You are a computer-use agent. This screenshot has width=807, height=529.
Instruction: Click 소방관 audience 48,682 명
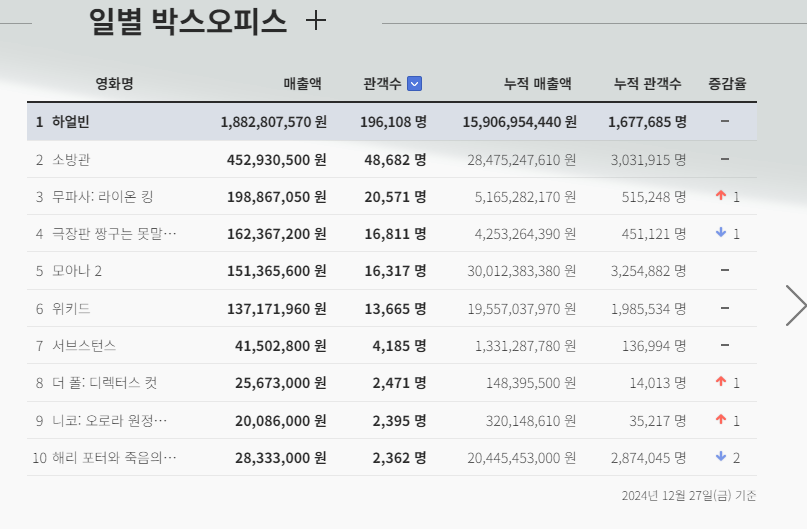pyautogui.click(x=395, y=160)
